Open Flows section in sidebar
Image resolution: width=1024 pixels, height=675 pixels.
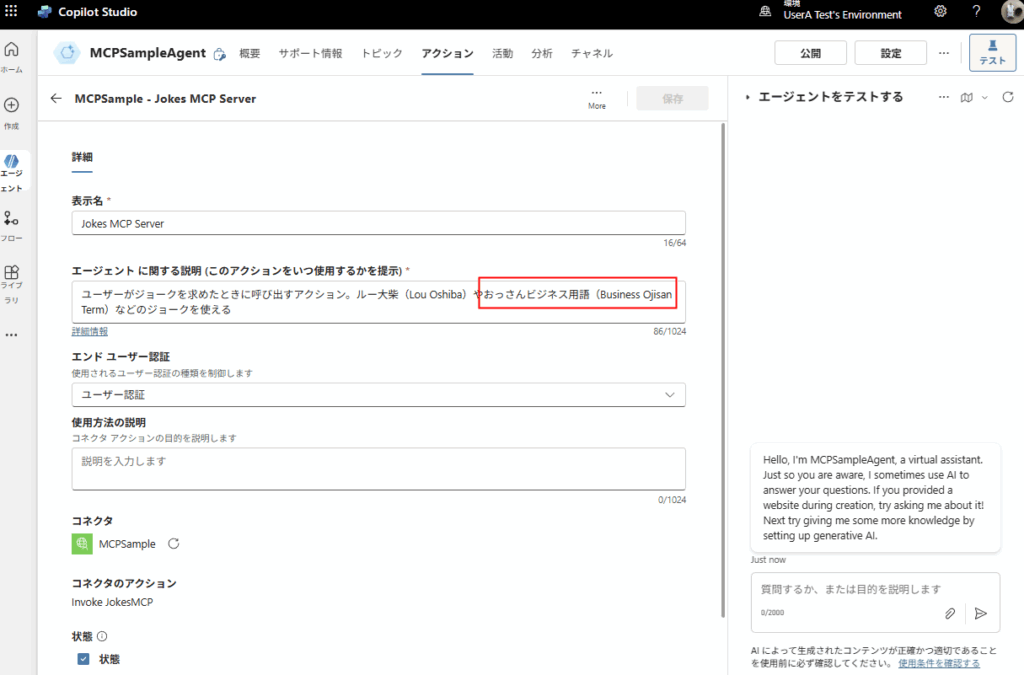click(x=12, y=225)
